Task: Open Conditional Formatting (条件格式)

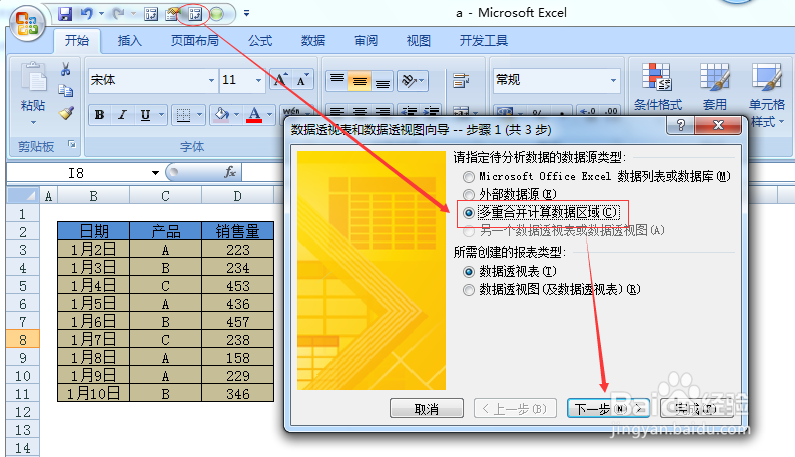Action: 658,87
